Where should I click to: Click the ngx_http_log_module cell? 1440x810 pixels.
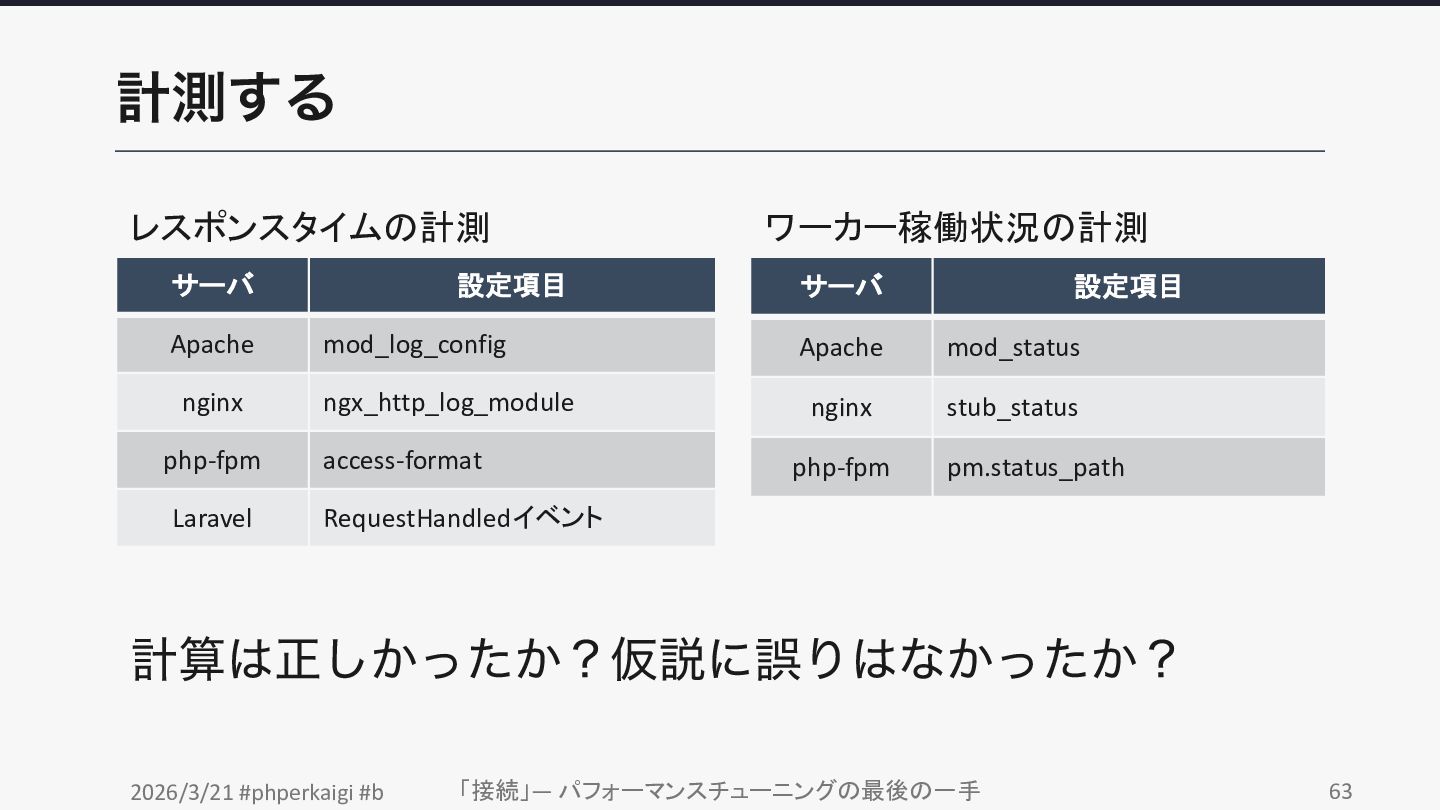tap(512, 403)
